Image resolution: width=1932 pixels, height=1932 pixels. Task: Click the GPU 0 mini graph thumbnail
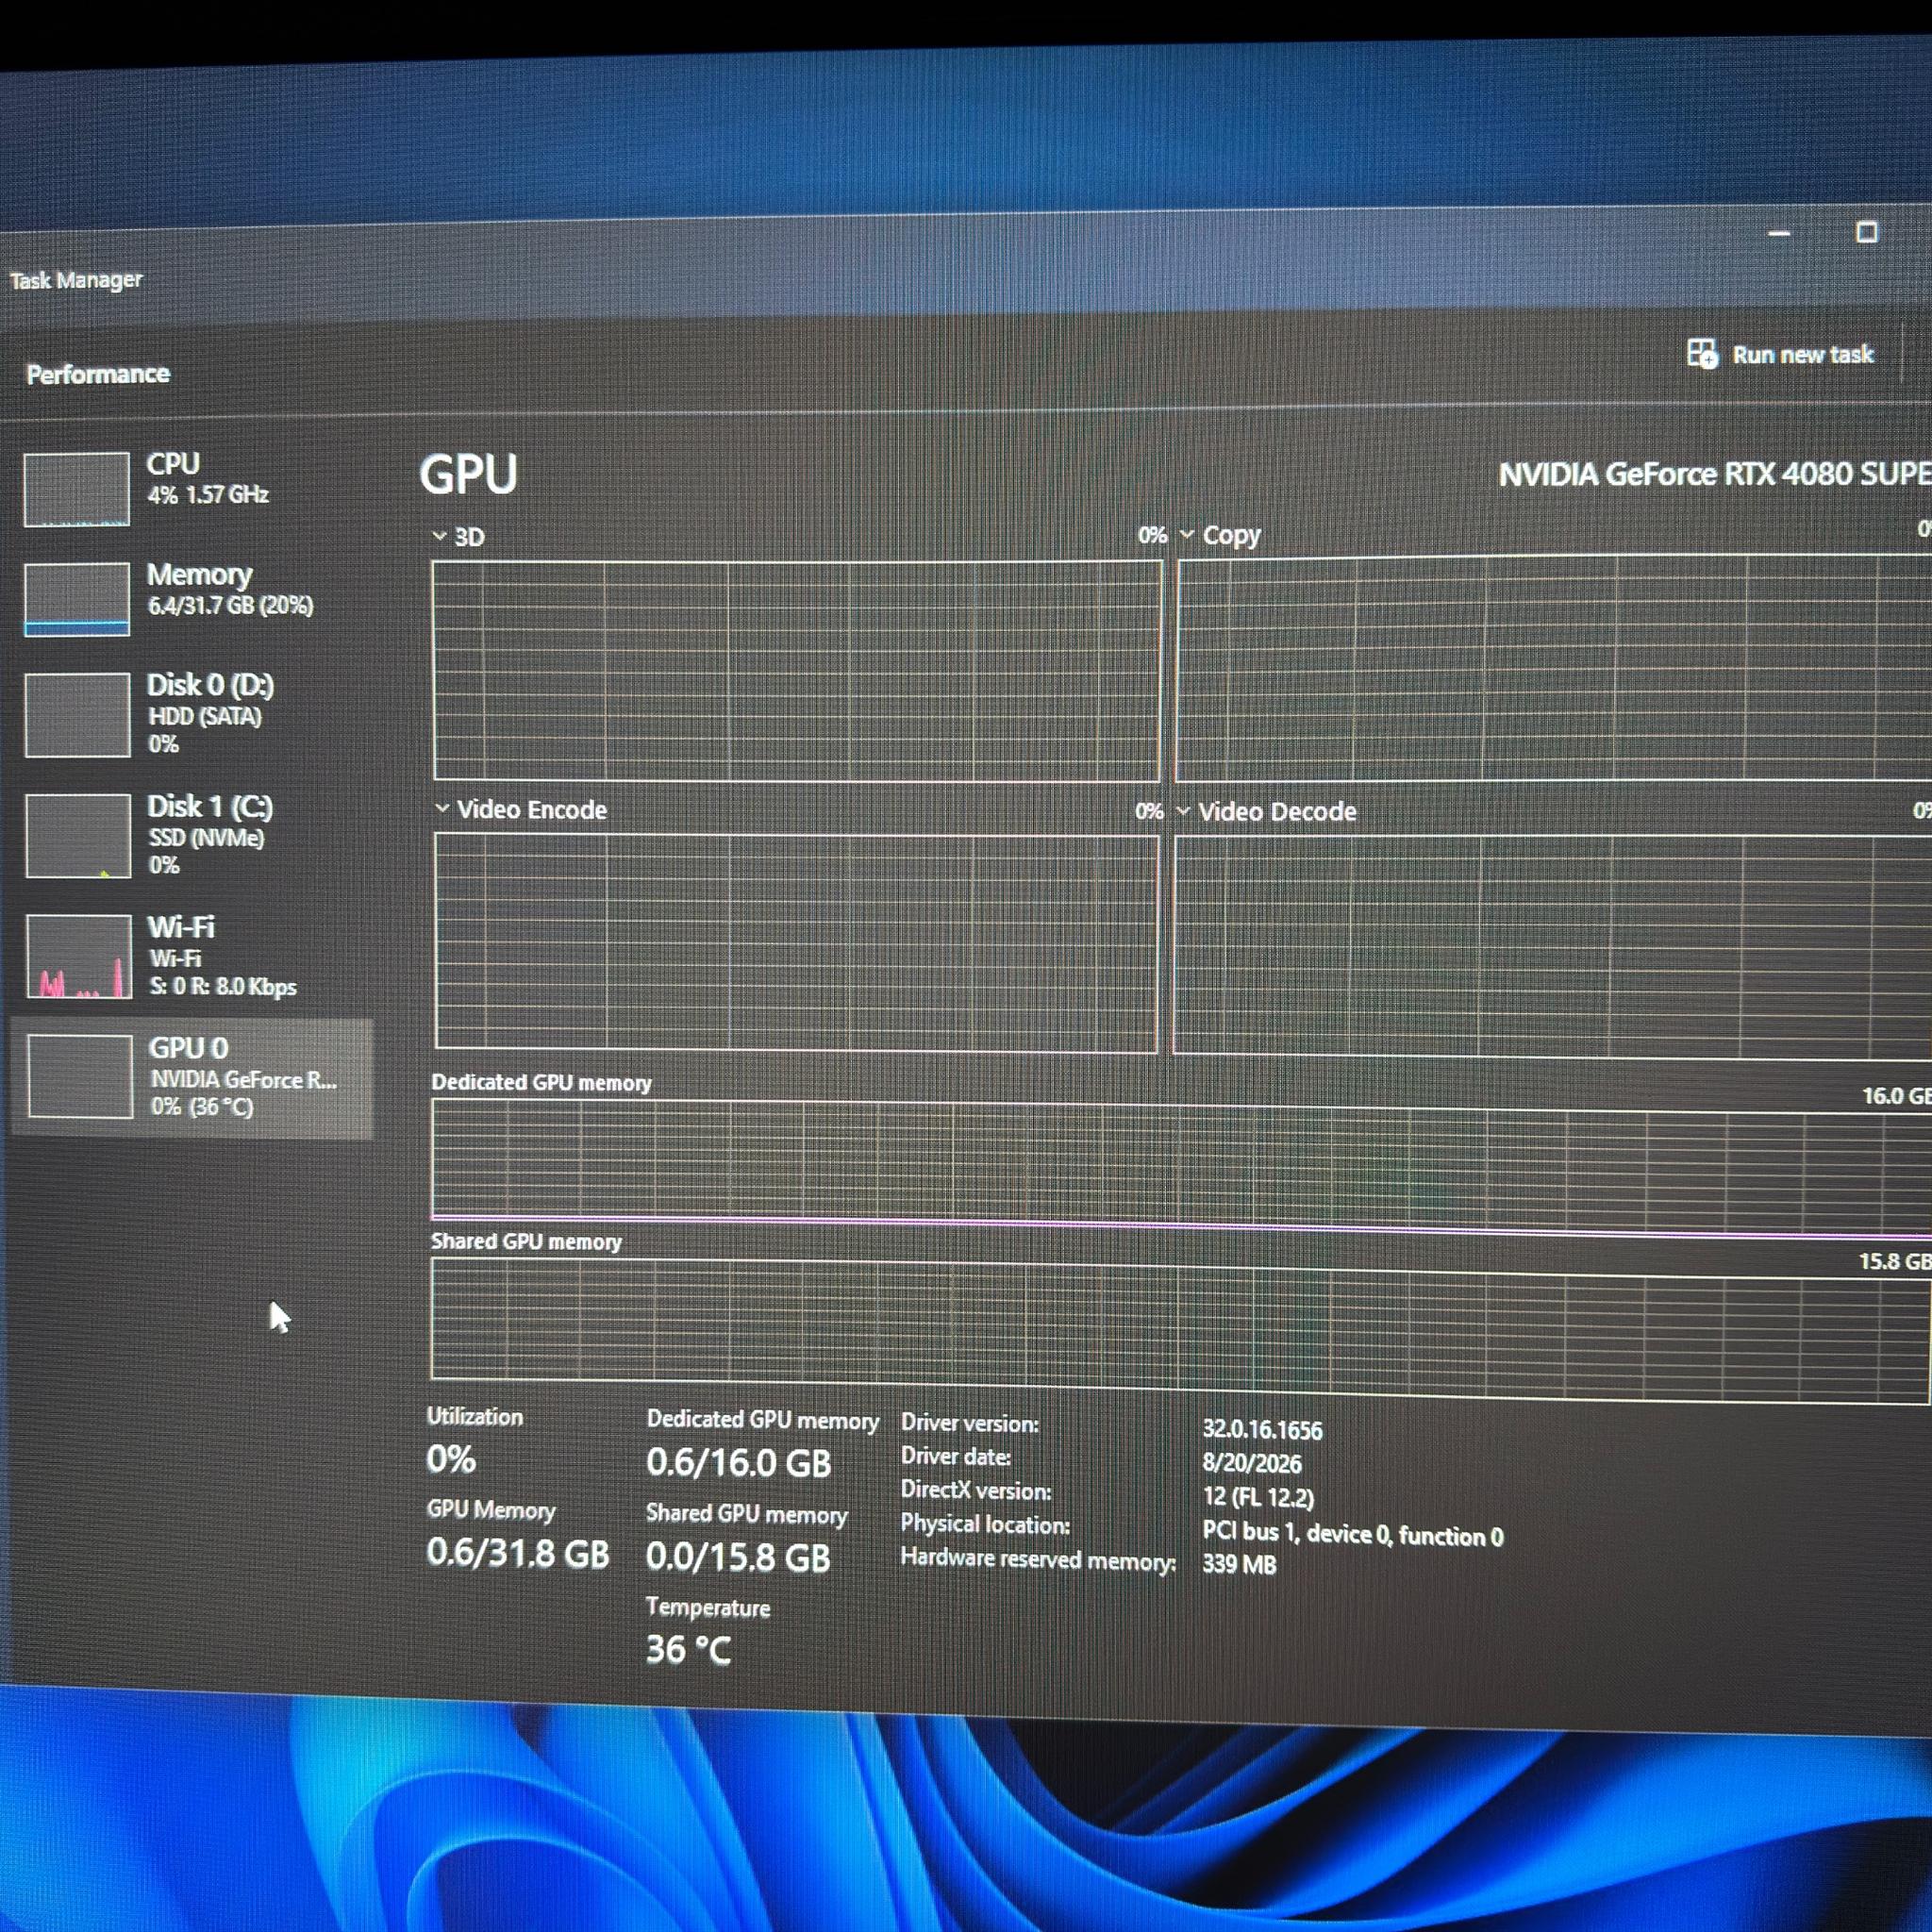[80, 1076]
